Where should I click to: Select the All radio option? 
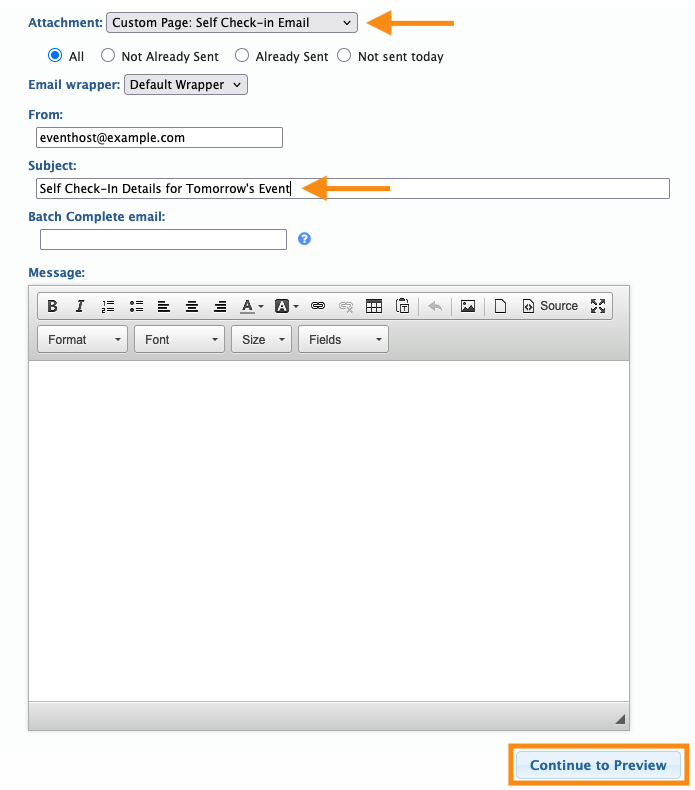pyautogui.click(x=55, y=55)
